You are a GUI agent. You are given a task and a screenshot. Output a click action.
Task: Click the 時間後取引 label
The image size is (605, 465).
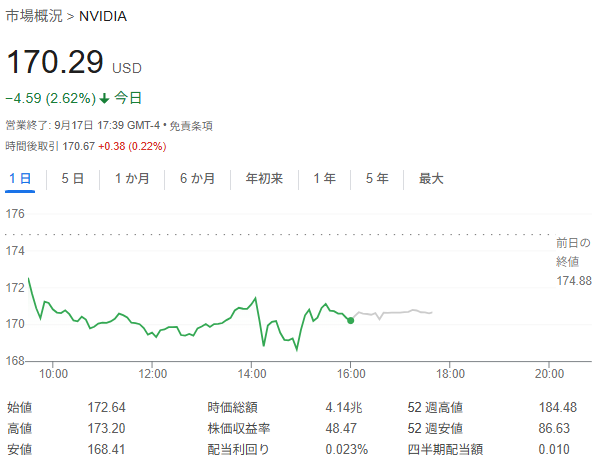[x=32, y=146]
